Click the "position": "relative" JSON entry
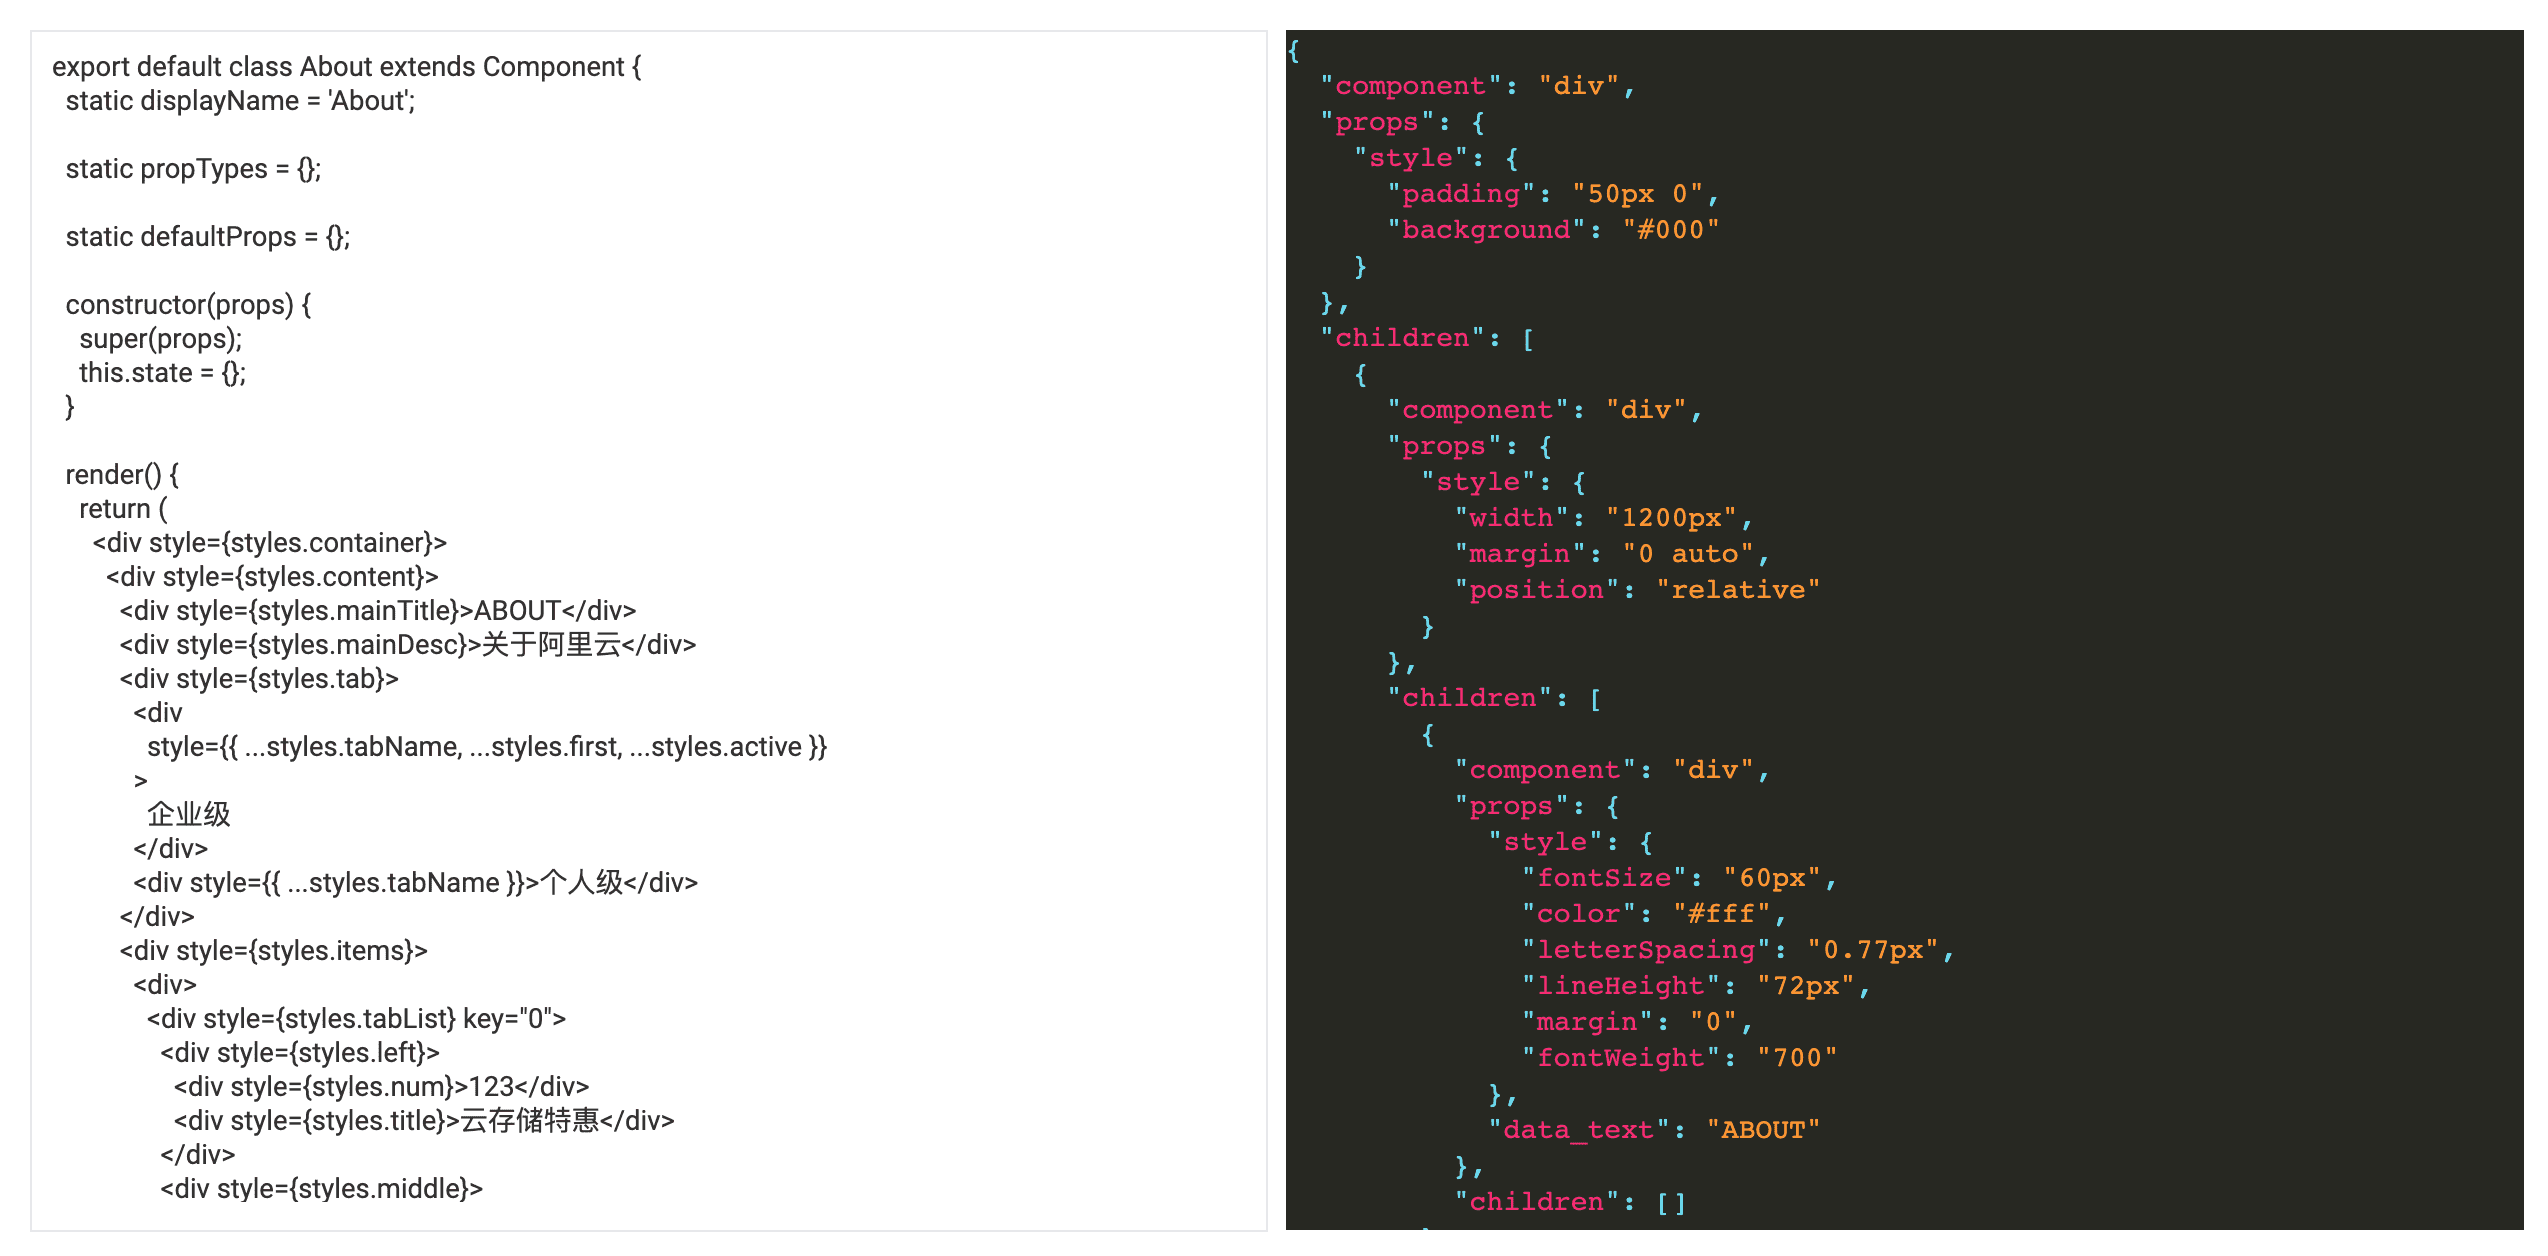Viewport: 2548px width, 1256px height. coord(1637,590)
